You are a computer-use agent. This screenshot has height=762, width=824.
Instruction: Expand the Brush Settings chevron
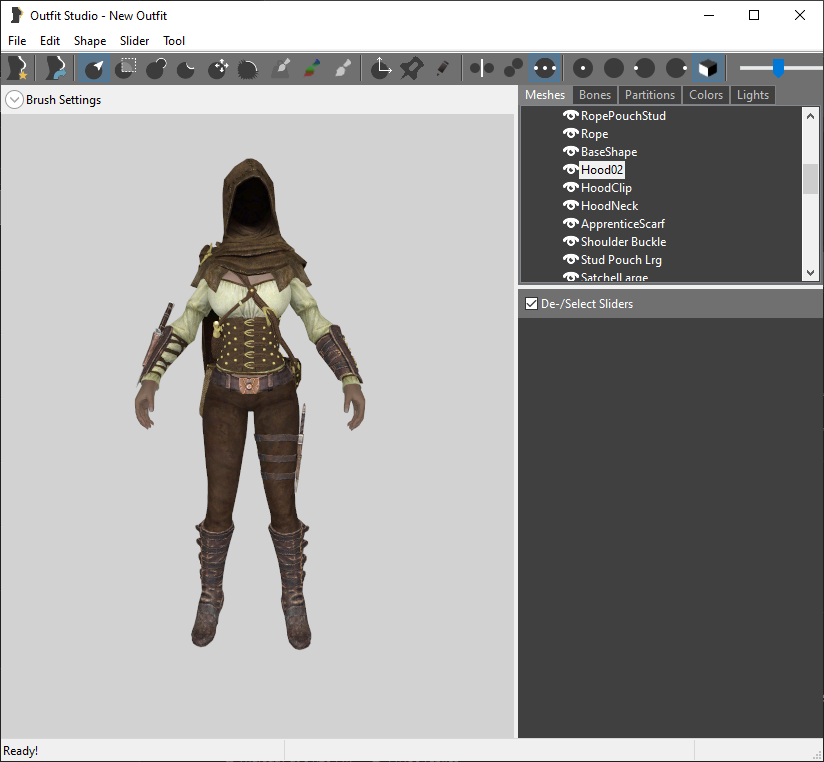click(x=14, y=100)
